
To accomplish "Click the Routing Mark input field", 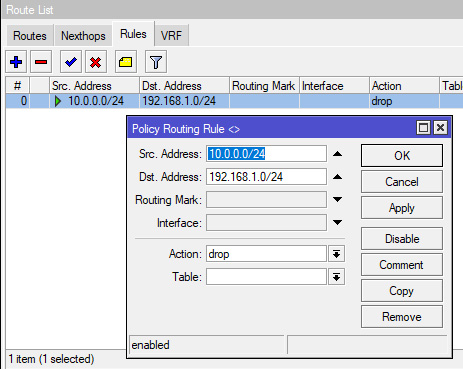I will click(x=266, y=199).
